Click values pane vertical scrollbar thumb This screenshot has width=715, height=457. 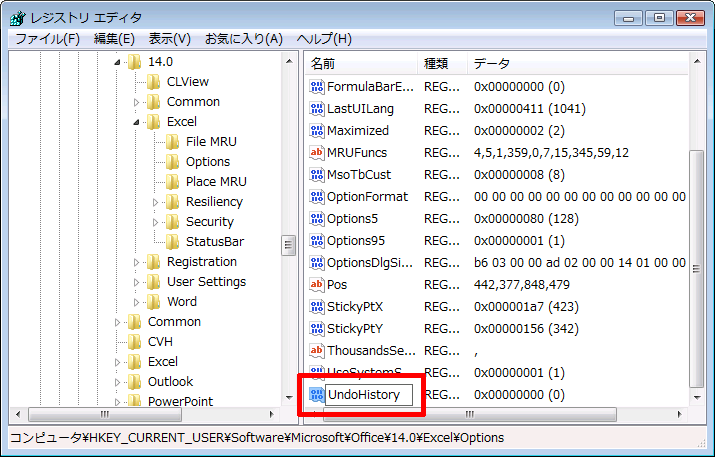click(696, 269)
